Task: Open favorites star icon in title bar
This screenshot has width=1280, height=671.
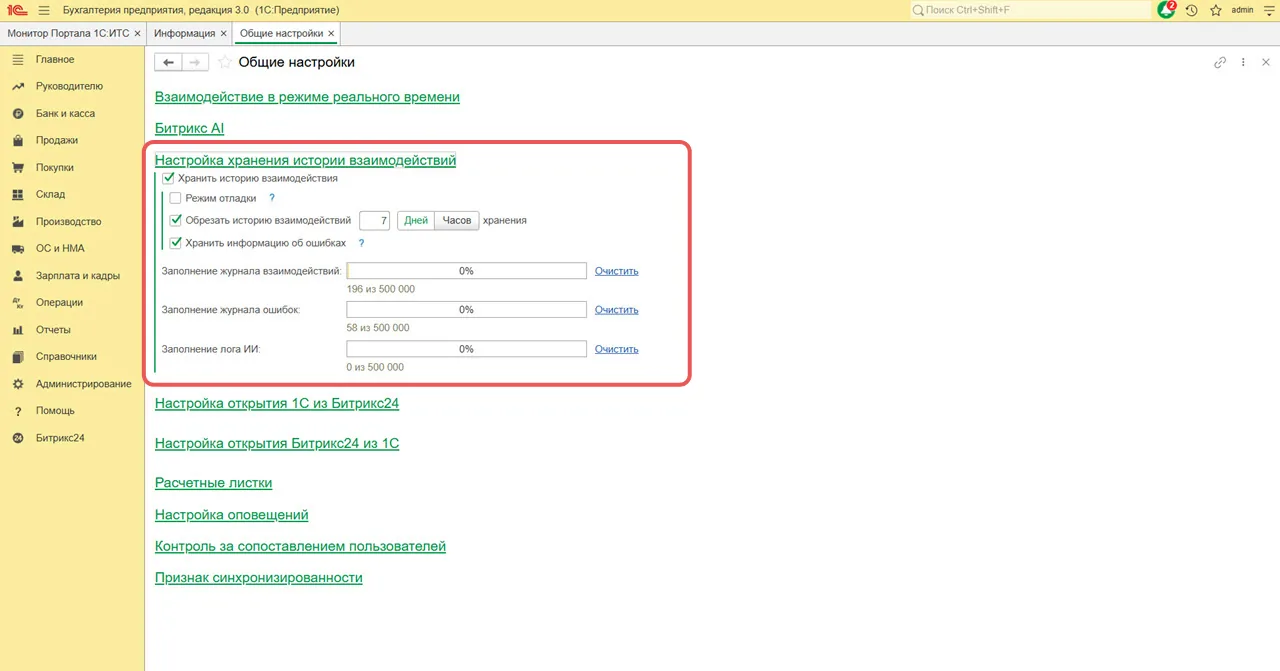Action: pyautogui.click(x=1216, y=10)
